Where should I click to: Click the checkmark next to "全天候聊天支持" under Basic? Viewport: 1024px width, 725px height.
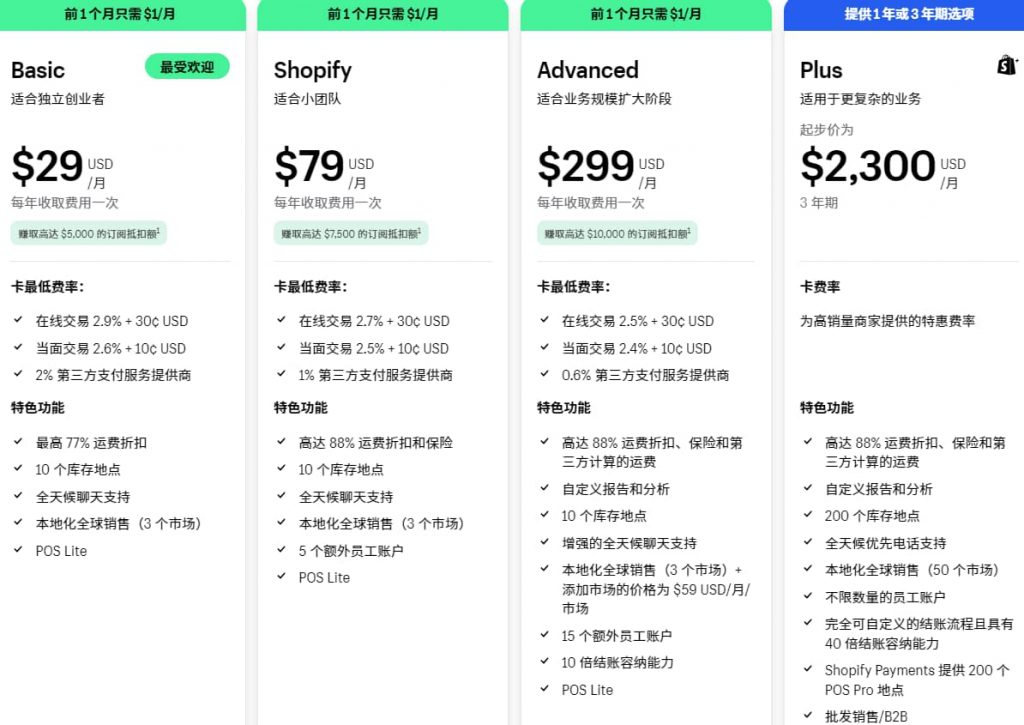(17, 496)
